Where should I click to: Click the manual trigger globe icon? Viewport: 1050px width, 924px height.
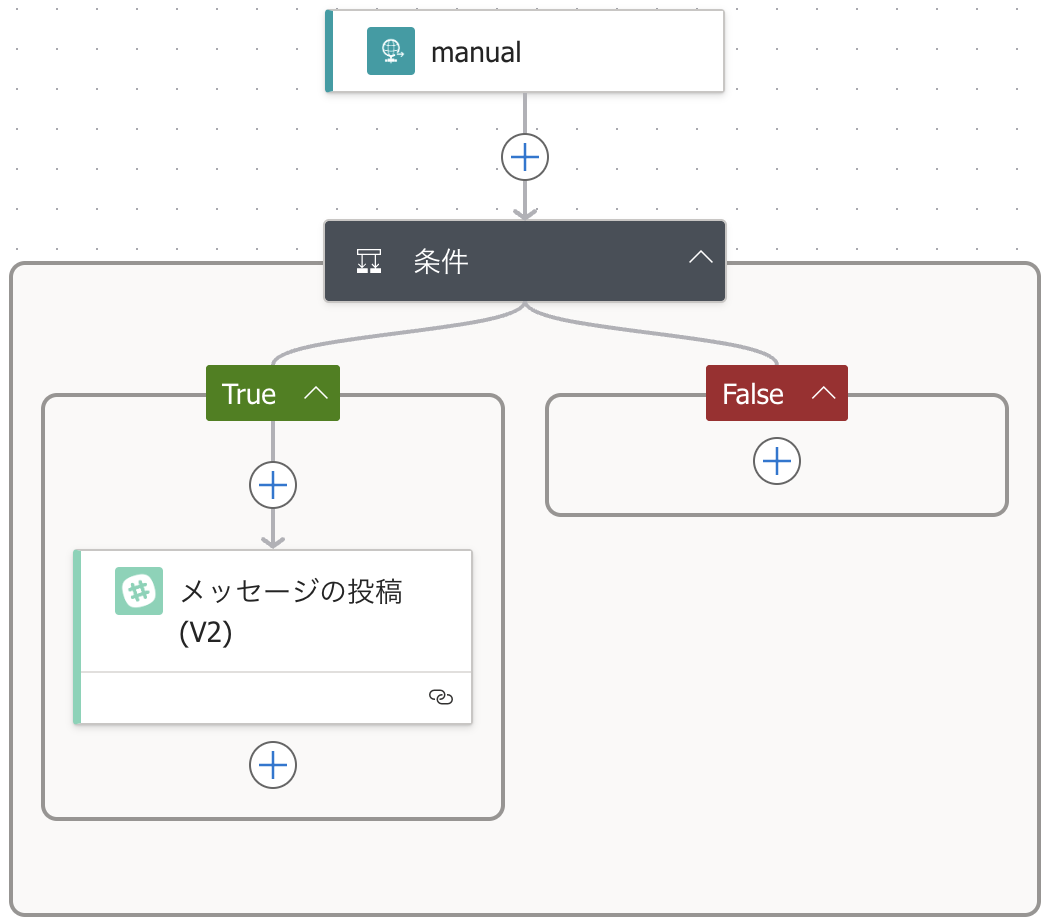pos(390,51)
